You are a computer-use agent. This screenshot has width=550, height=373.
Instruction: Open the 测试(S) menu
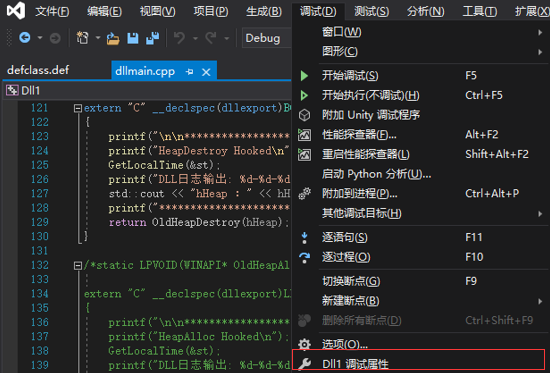[371, 11]
